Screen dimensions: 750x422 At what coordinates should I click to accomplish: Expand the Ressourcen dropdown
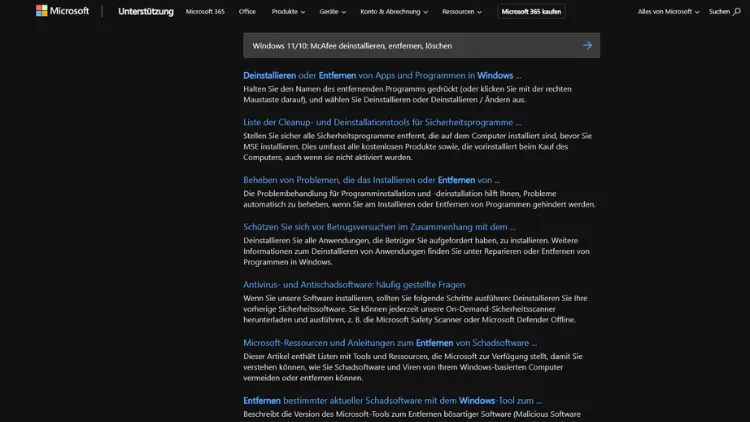coord(462,11)
